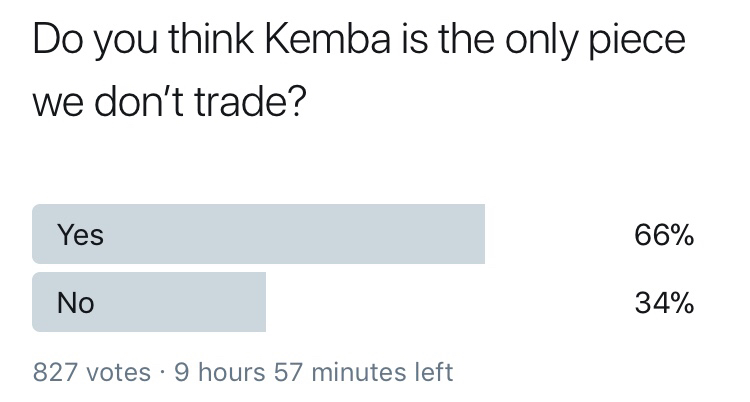The image size is (750, 402).
Task: Select the No poll option label
Action: click(x=76, y=302)
